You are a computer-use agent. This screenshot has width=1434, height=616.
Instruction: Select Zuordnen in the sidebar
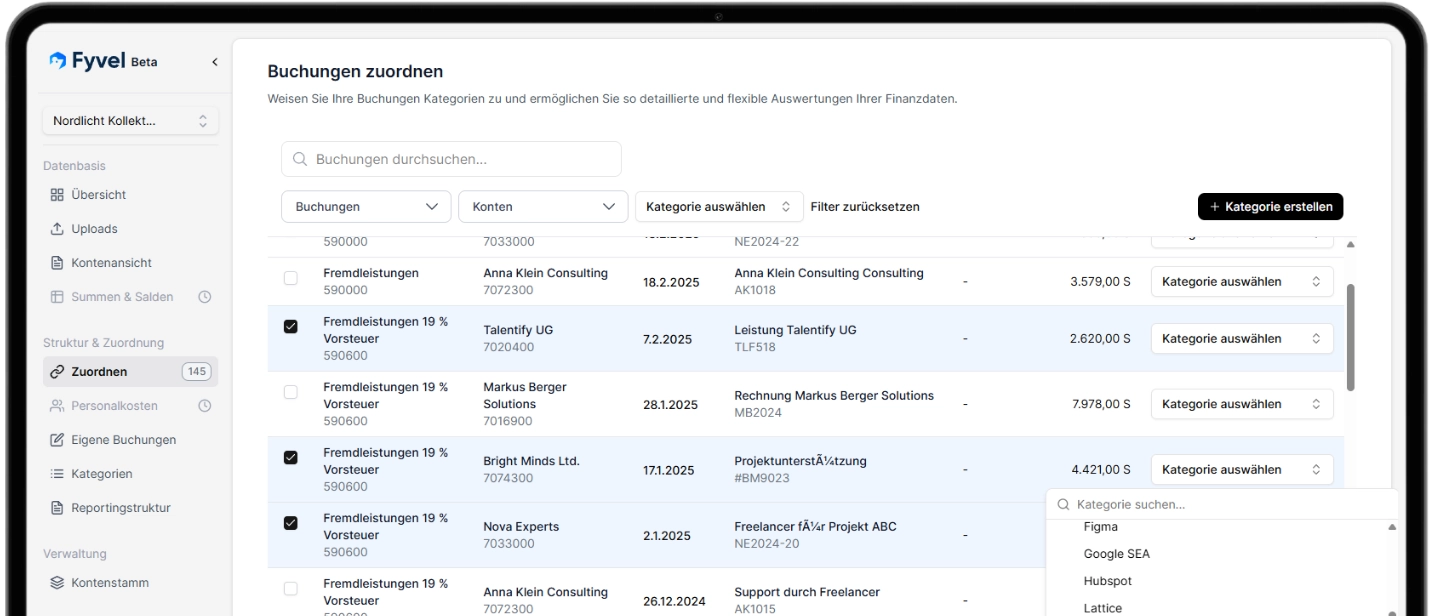click(130, 372)
